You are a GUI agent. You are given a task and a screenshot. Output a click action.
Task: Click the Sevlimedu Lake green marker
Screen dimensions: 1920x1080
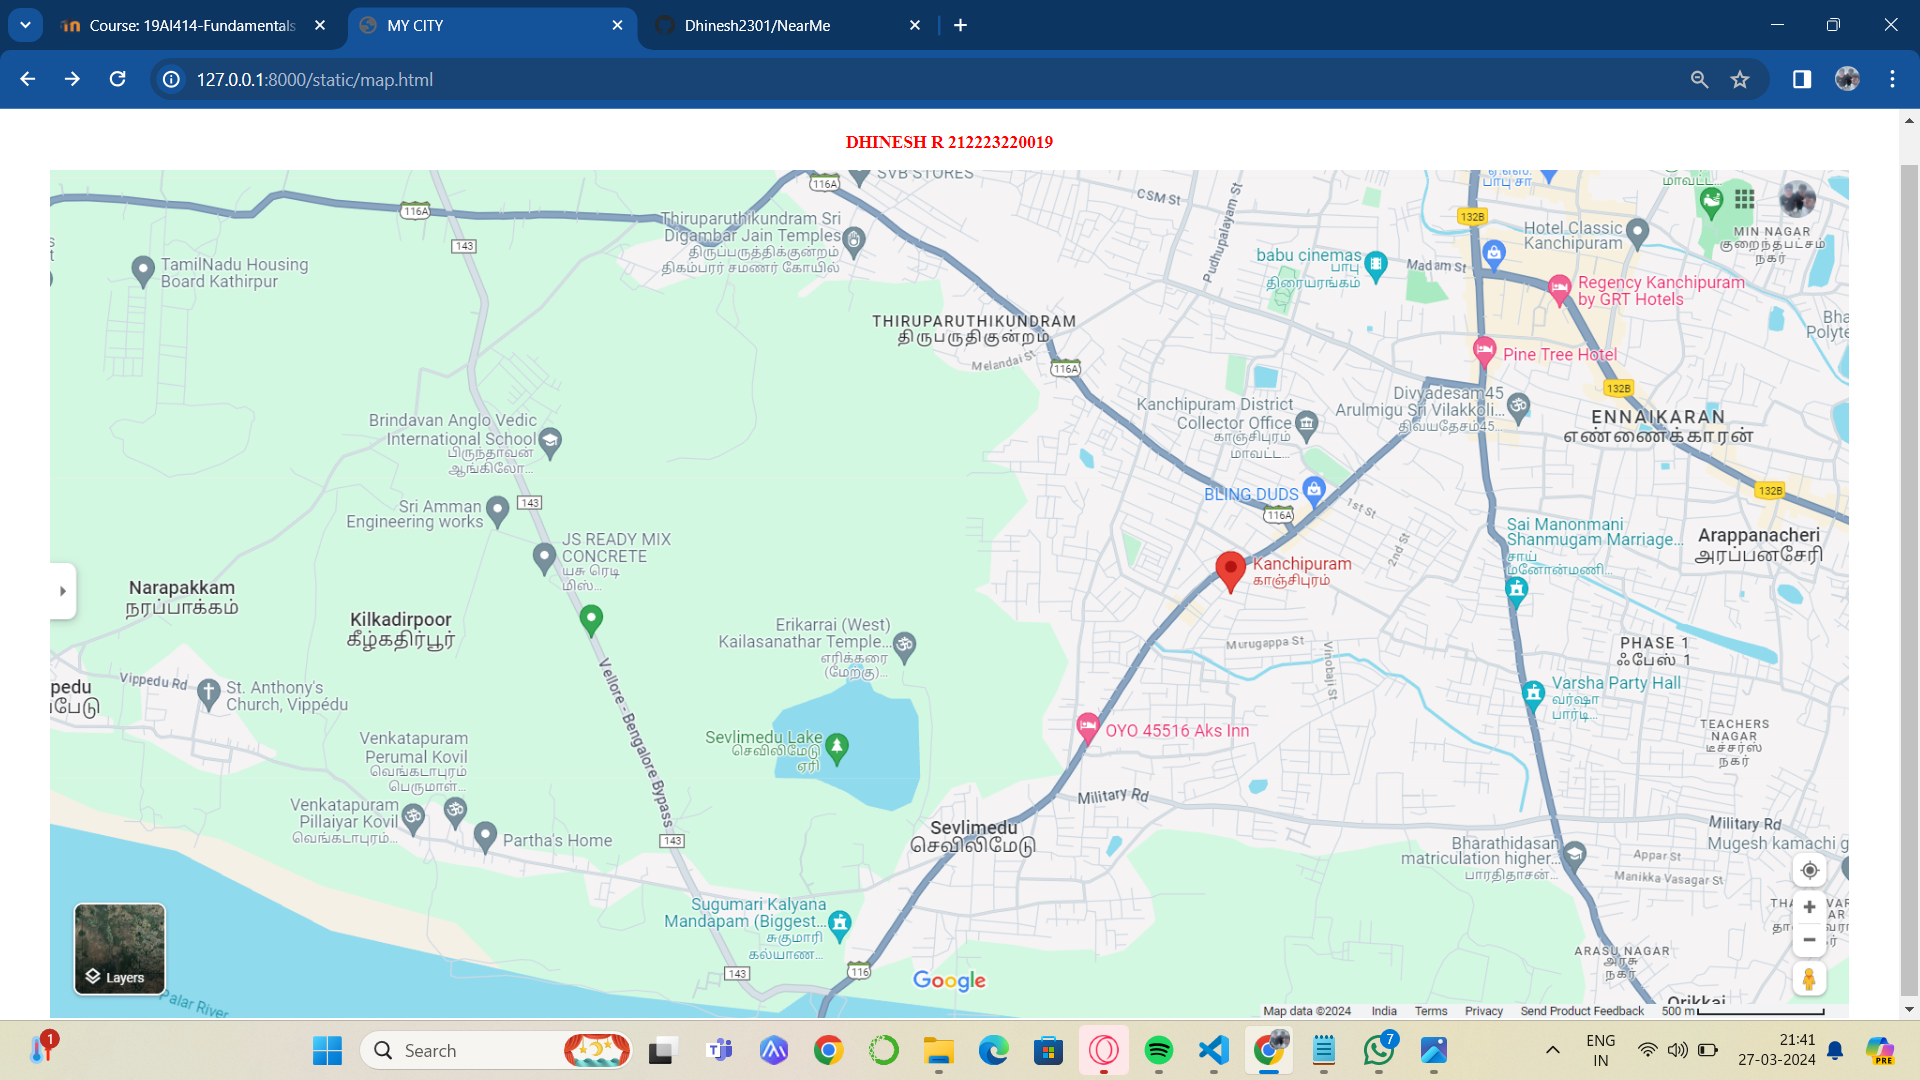[x=838, y=747]
